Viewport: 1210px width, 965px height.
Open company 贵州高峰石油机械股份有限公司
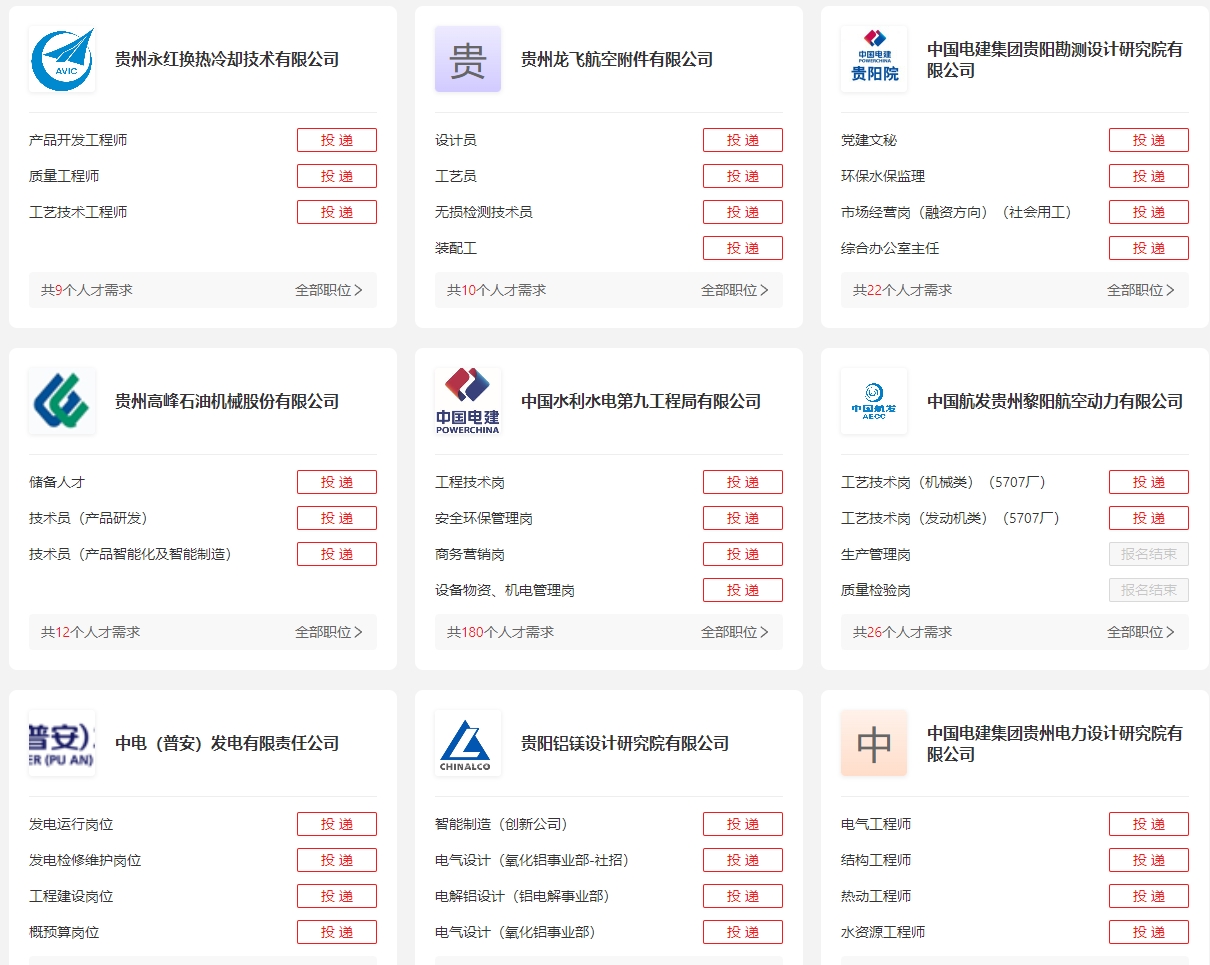pyautogui.click(x=227, y=402)
